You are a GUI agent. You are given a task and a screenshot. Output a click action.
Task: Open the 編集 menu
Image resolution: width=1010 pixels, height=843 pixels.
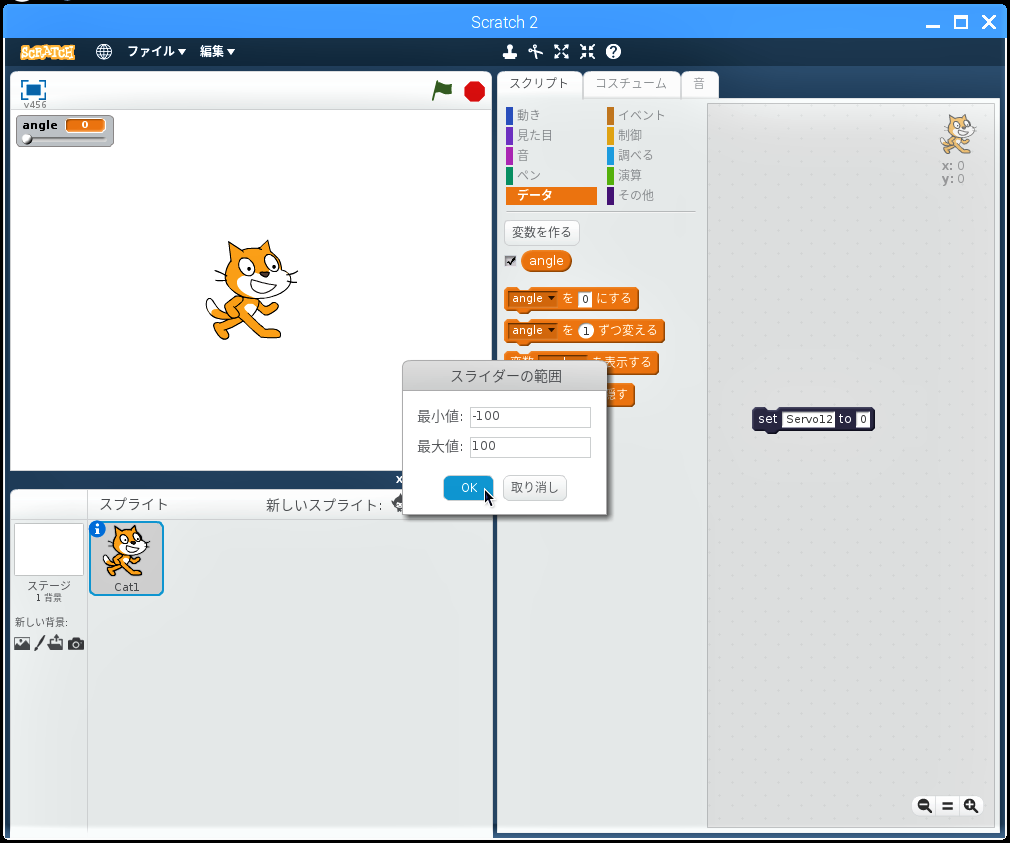point(217,52)
